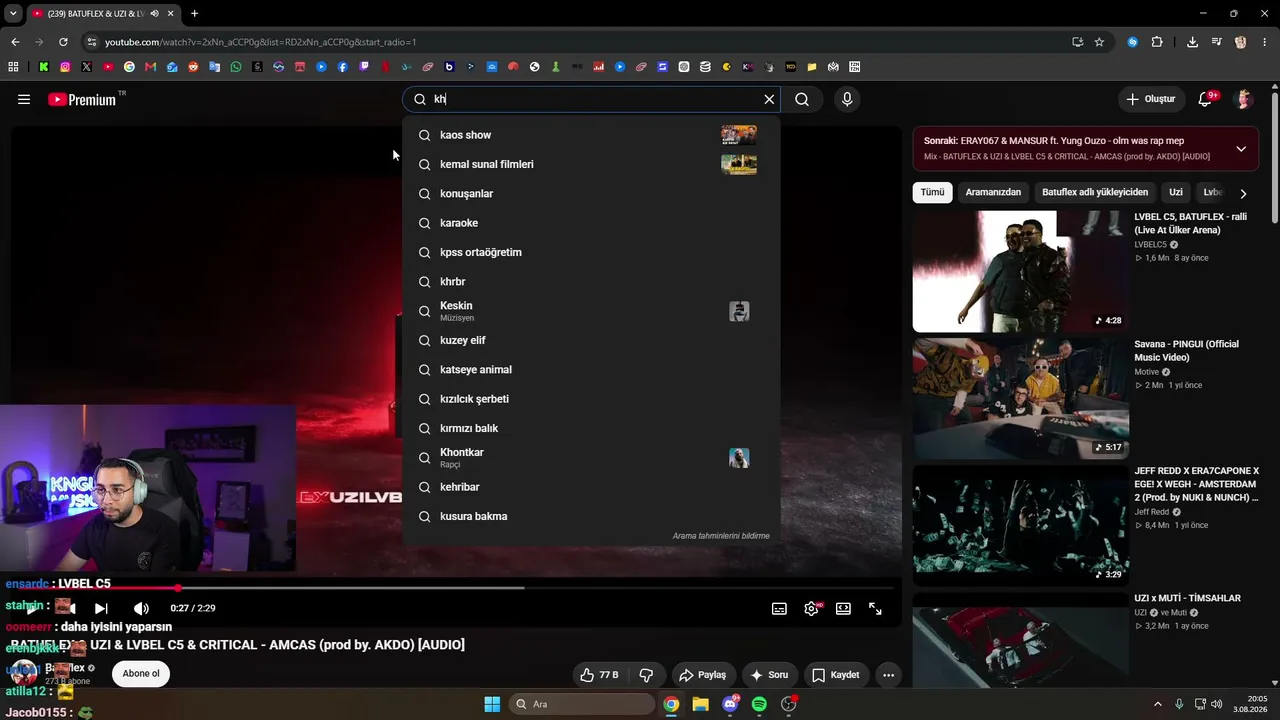Mute the video volume speaker

tap(141, 608)
